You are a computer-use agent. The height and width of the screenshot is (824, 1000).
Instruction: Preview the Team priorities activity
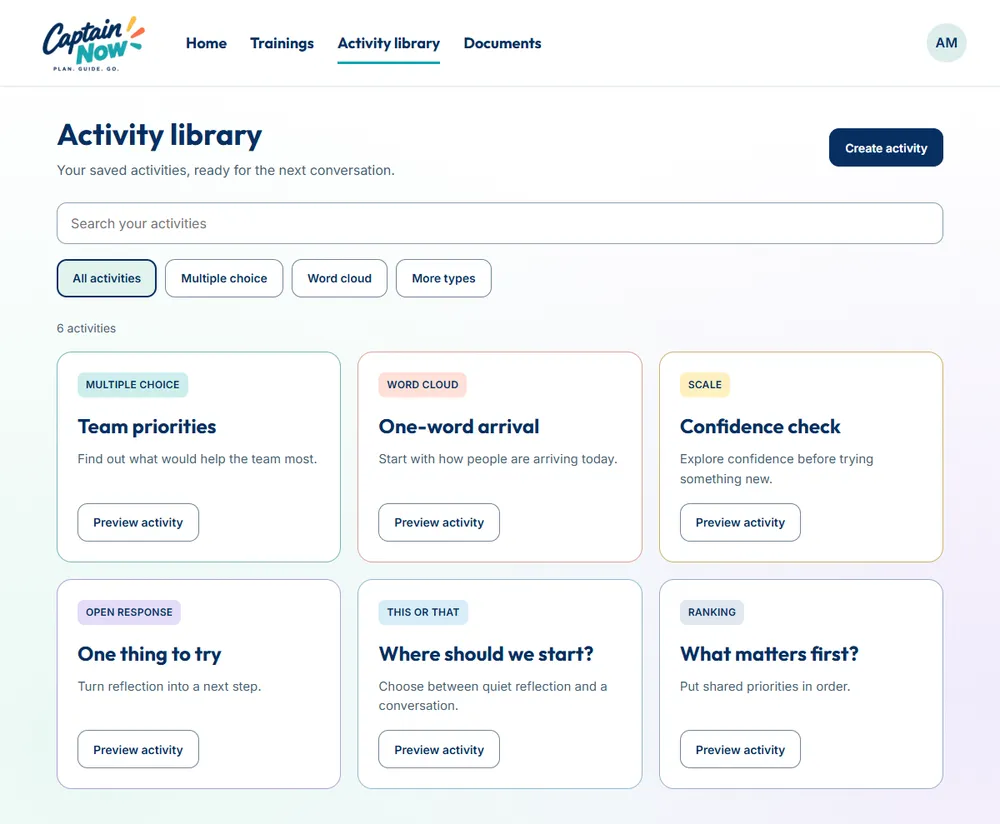(138, 522)
